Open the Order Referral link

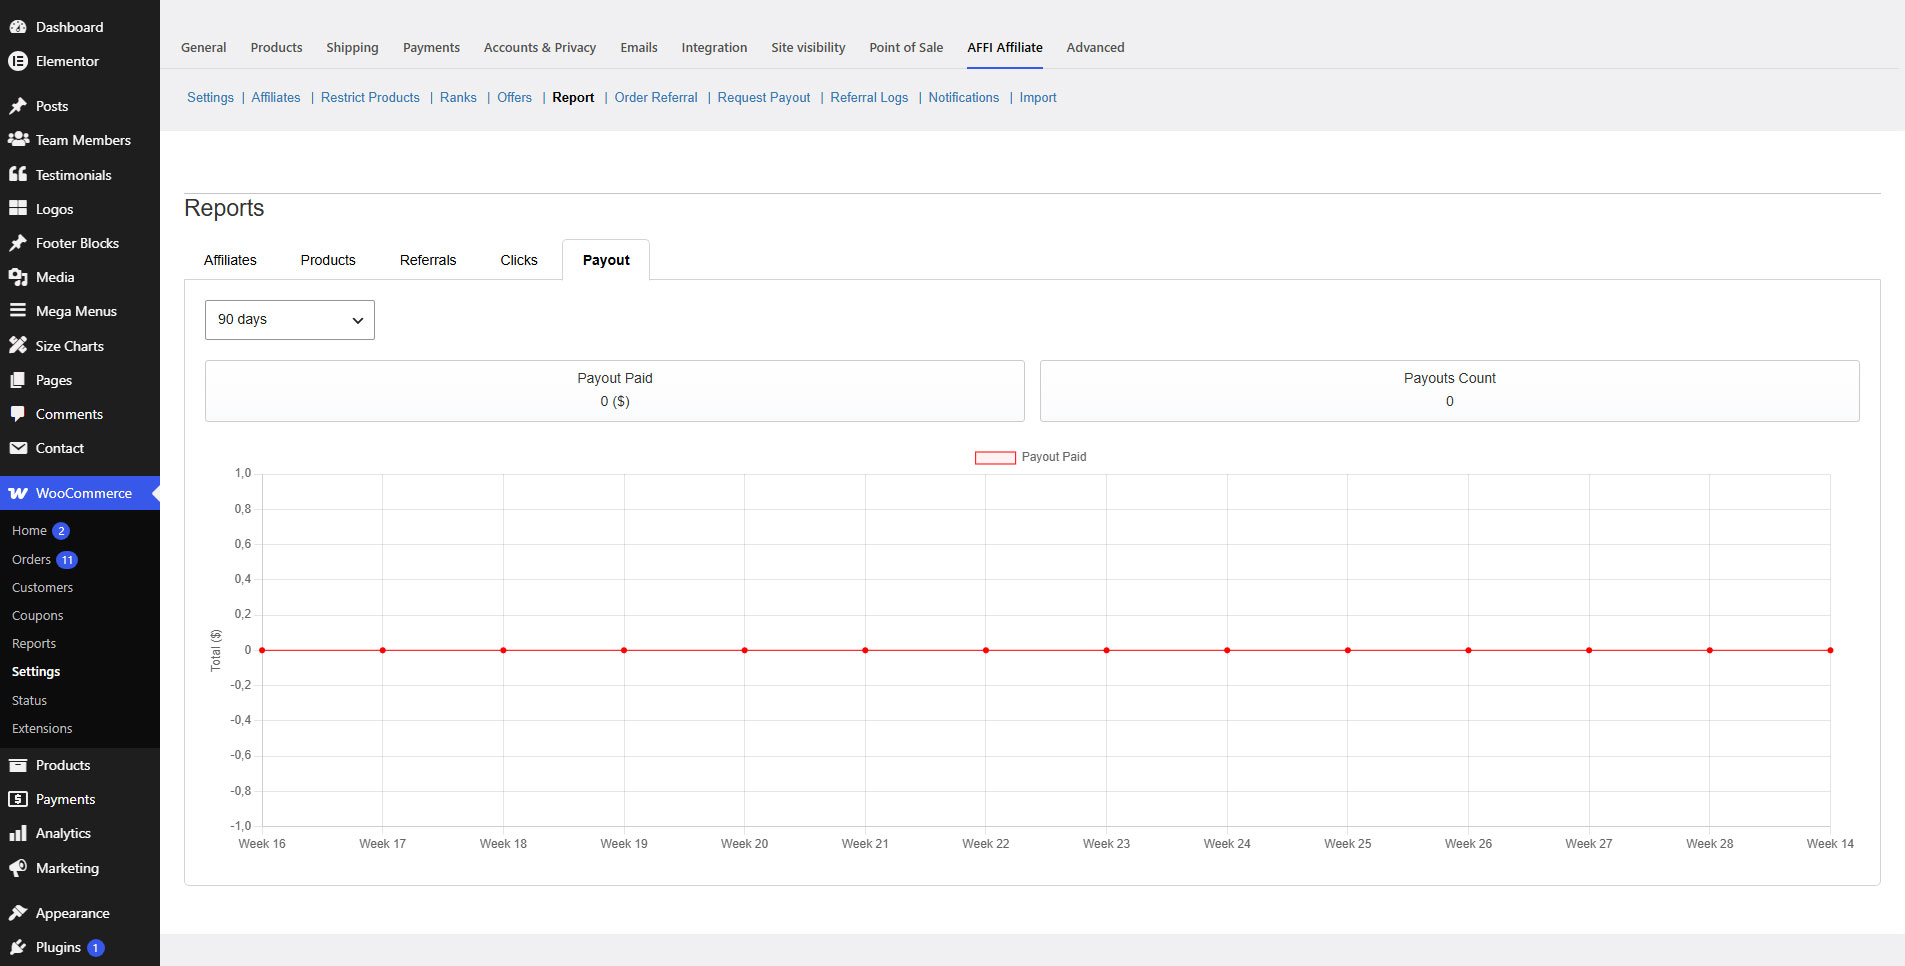[x=656, y=97]
